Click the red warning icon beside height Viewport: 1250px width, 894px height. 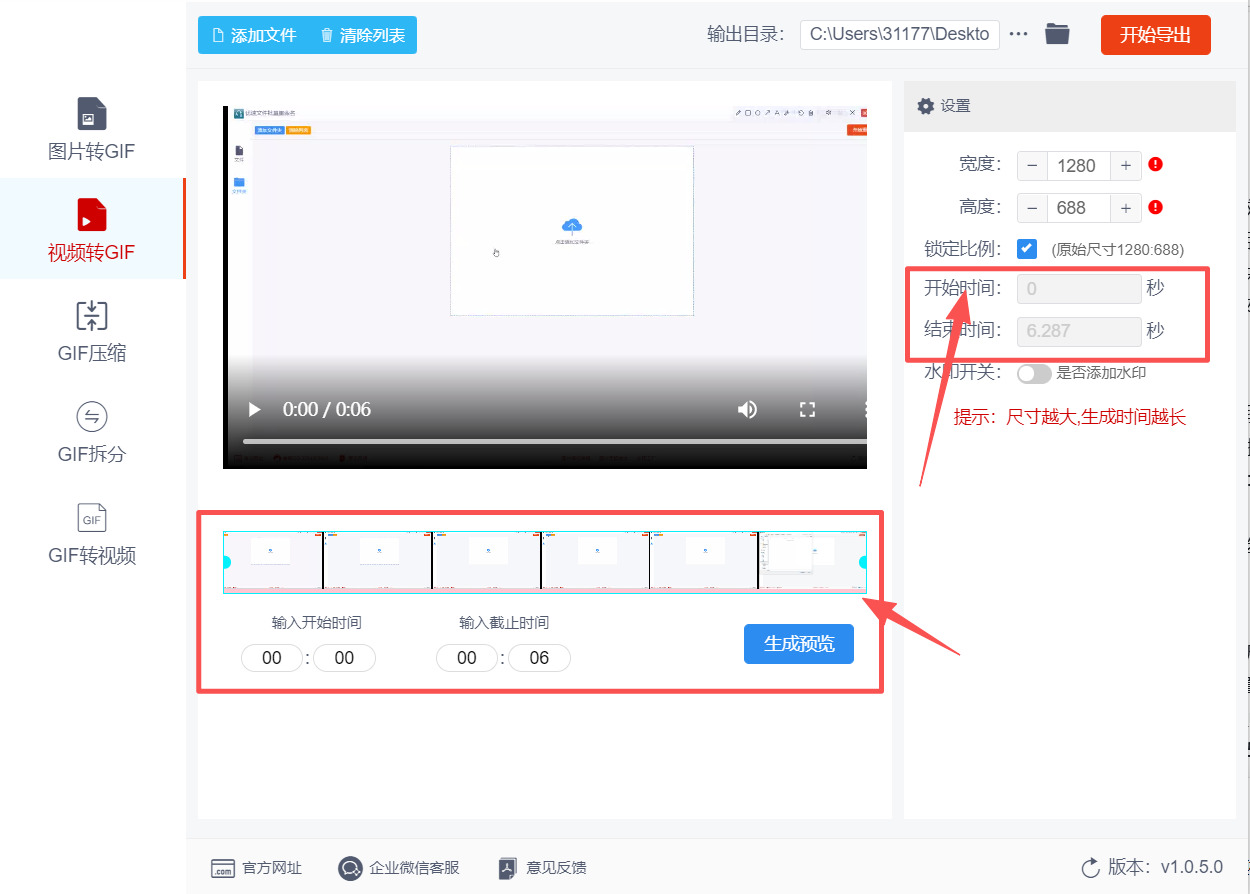[1155, 207]
